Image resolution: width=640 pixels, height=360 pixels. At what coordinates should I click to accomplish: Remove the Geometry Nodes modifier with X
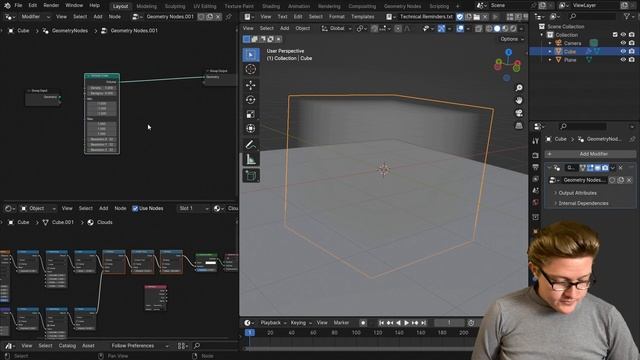(x=620, y=168)
